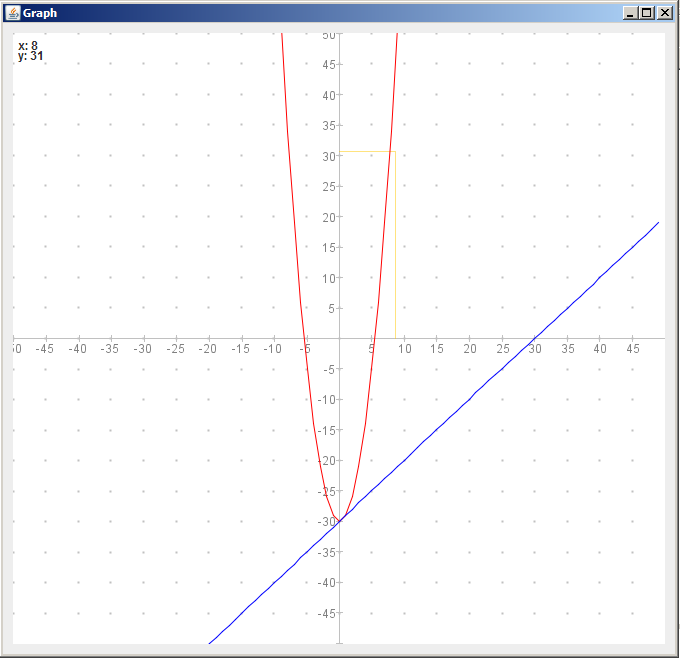Click the '-10' label on the horizontal axis

coord(272,349)
